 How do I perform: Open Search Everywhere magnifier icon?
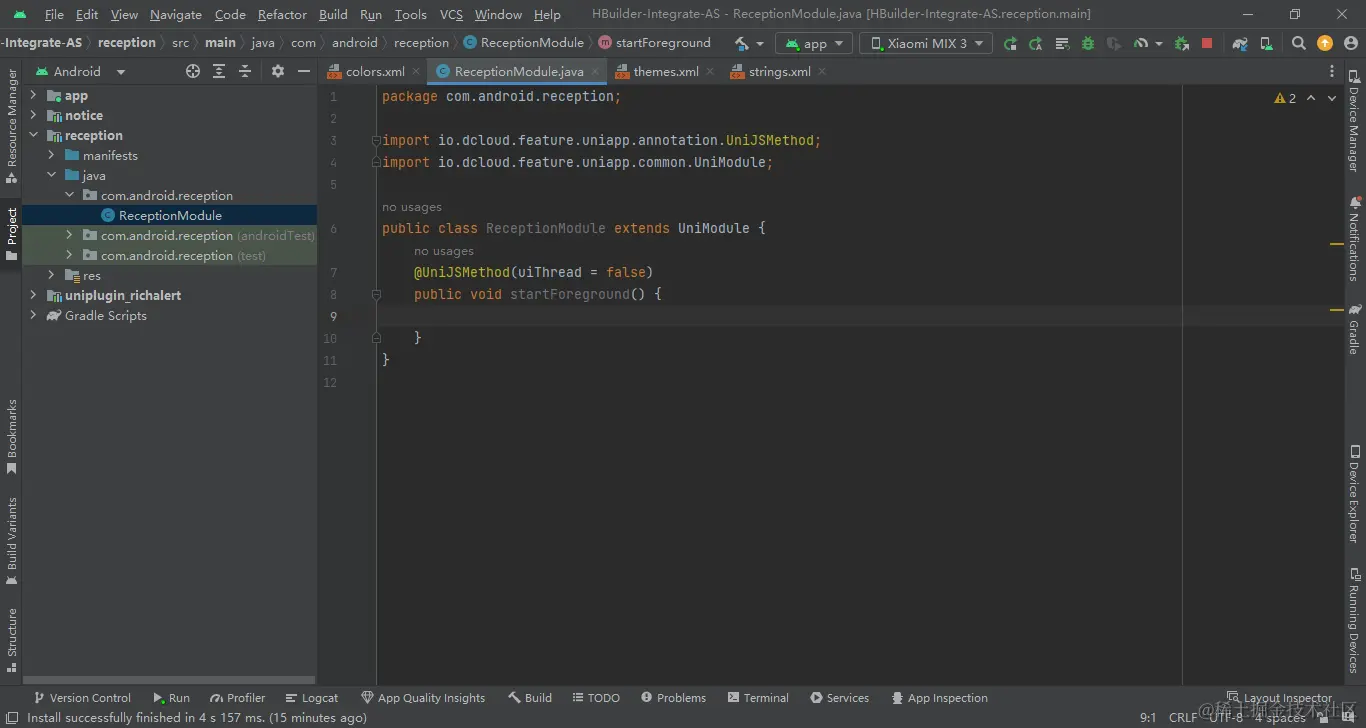pyautogui.click(x=1298, y=43)
